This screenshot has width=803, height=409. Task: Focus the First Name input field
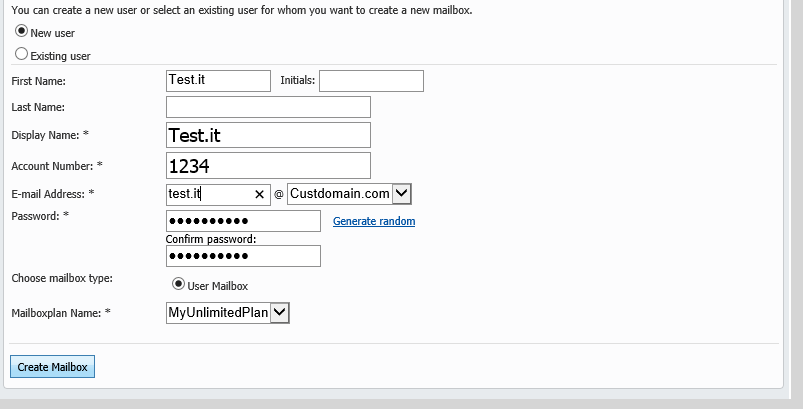(x=218, y=81)
